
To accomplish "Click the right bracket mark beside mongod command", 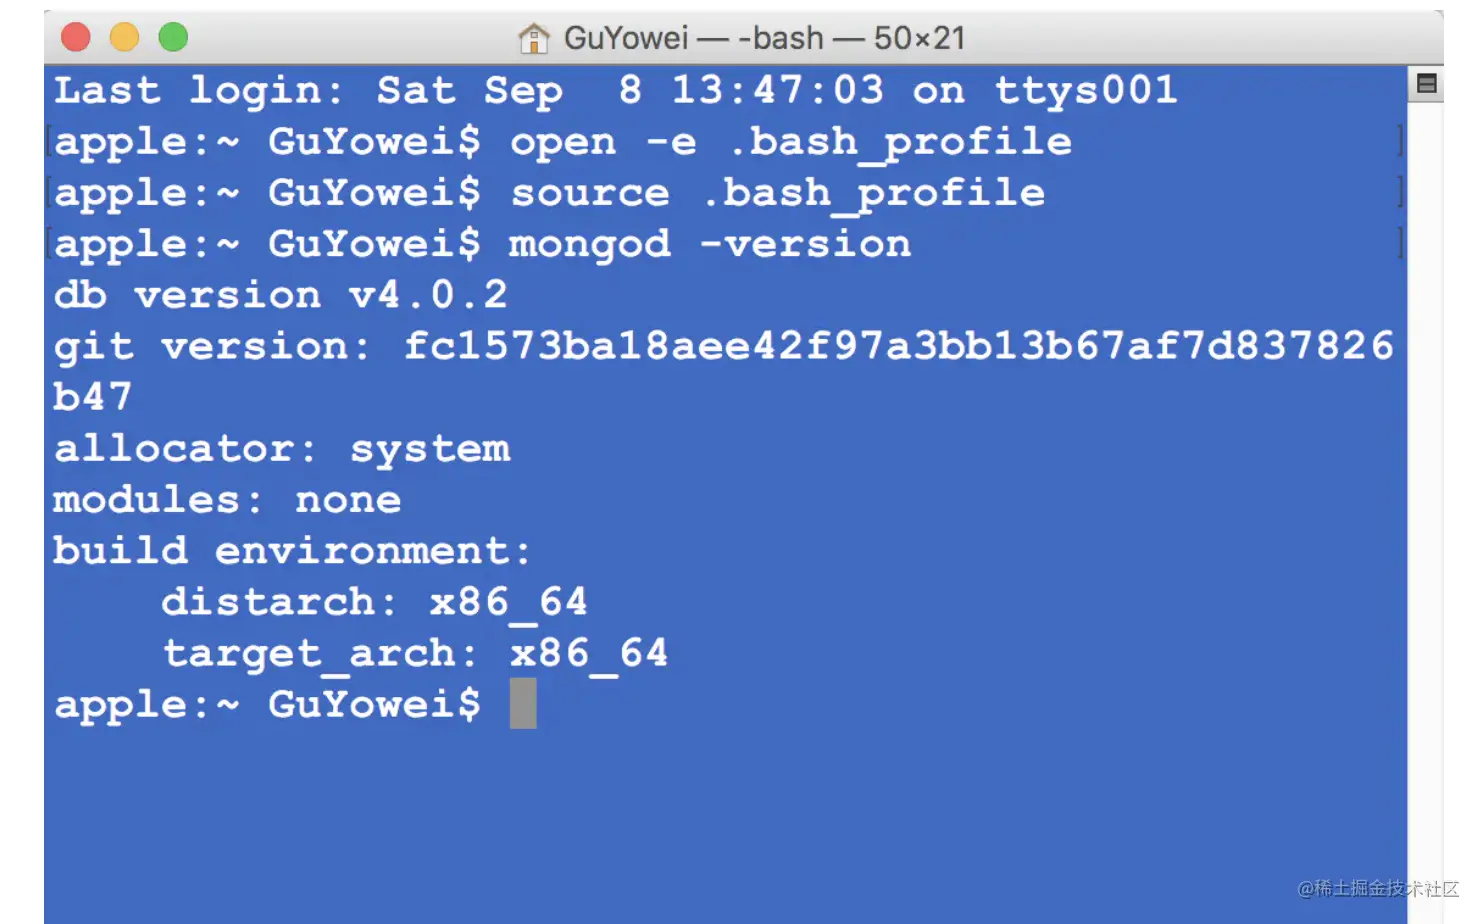I will 1400,243.
